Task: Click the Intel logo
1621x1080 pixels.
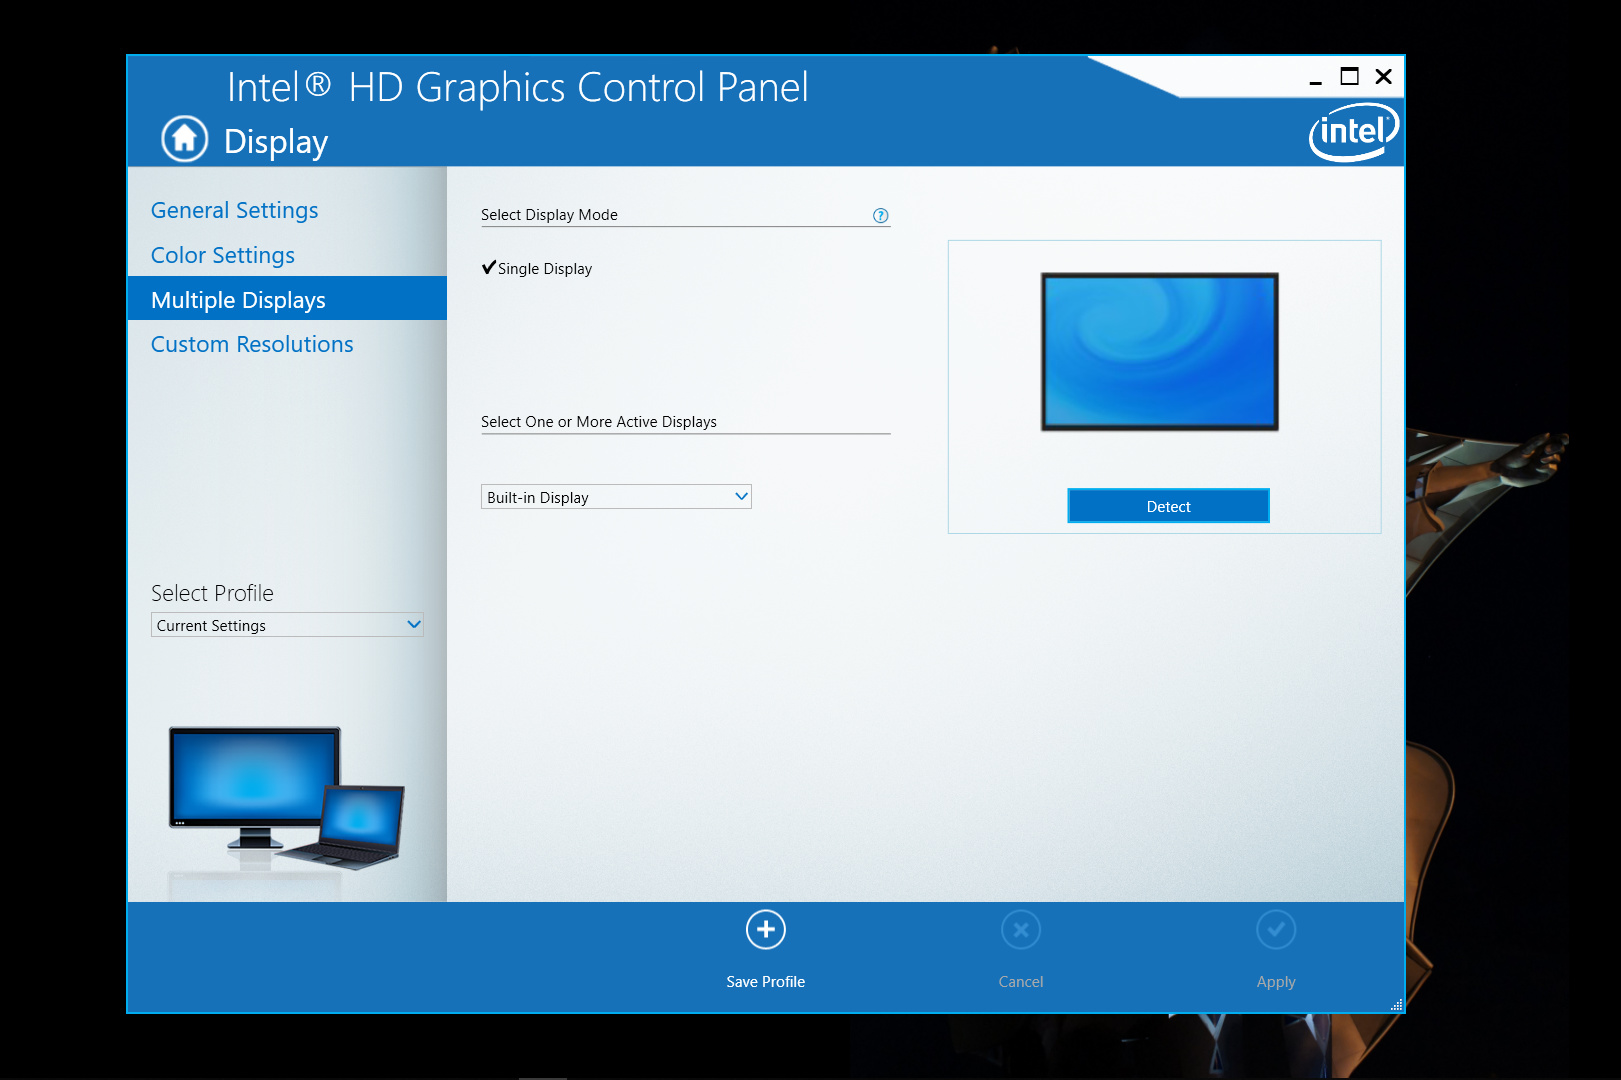Action: pos(1354,132)
